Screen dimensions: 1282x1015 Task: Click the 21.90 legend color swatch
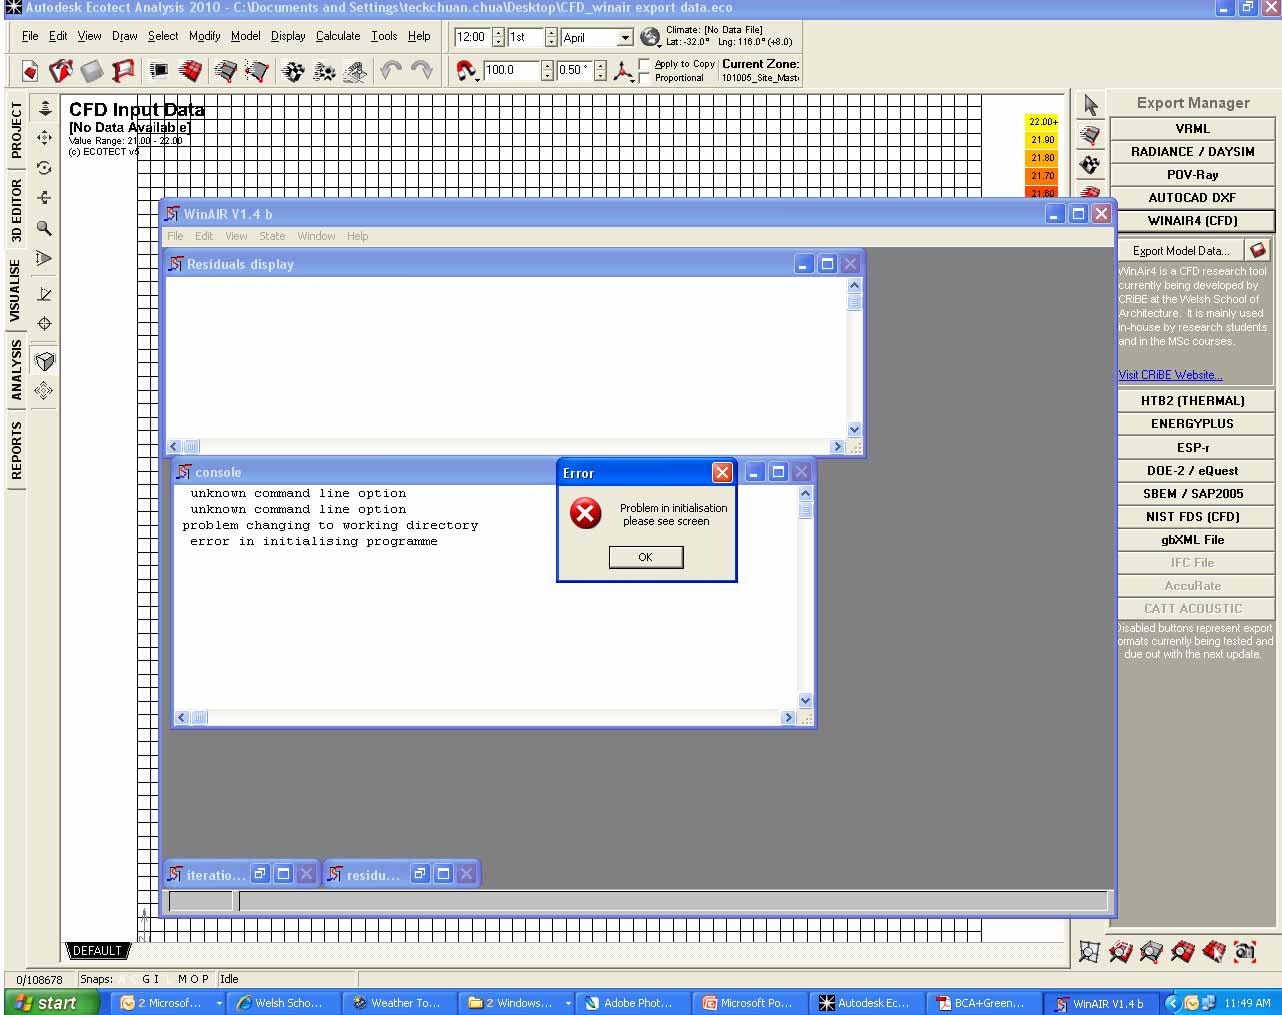tap(1042, 140)
